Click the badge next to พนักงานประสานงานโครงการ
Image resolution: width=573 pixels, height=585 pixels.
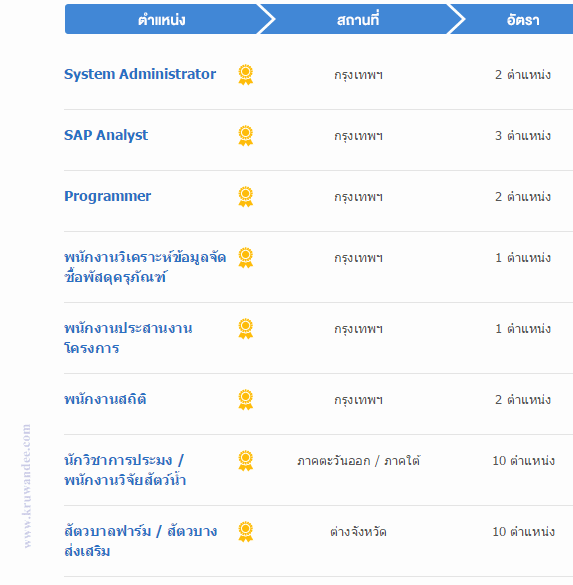coord(245,329)
